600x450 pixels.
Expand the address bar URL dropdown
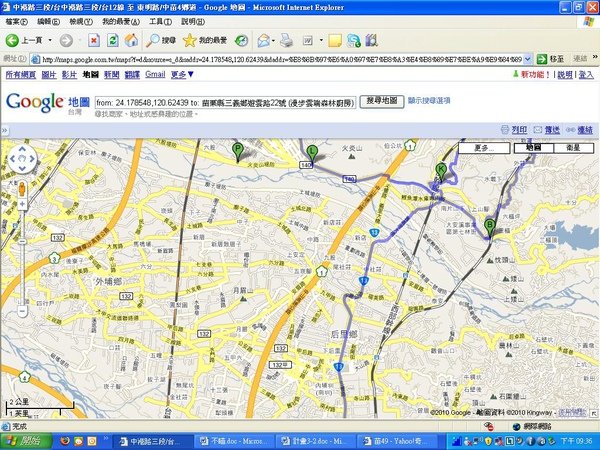coord(528,59)
